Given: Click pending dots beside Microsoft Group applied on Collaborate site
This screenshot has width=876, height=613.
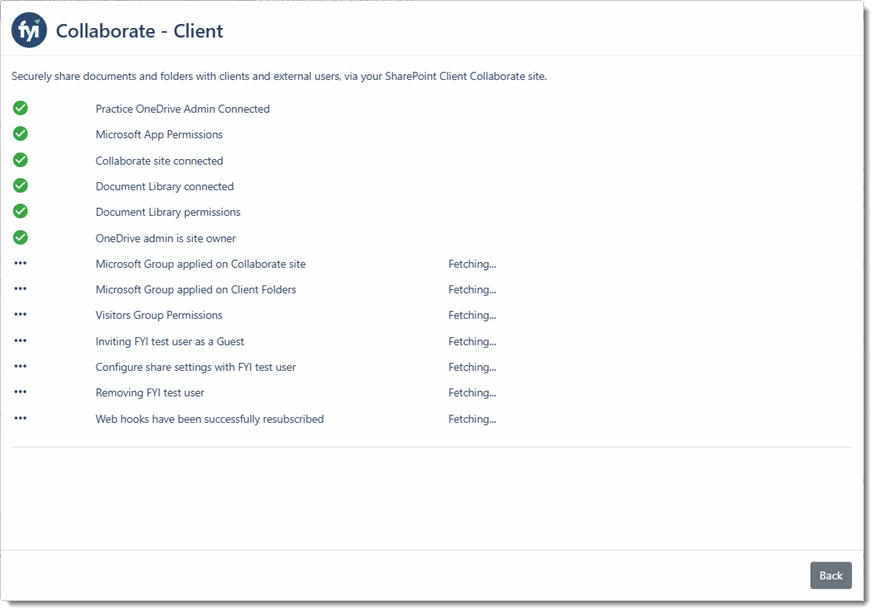Looking at the screenshot, I should click(x=21, y=263).
